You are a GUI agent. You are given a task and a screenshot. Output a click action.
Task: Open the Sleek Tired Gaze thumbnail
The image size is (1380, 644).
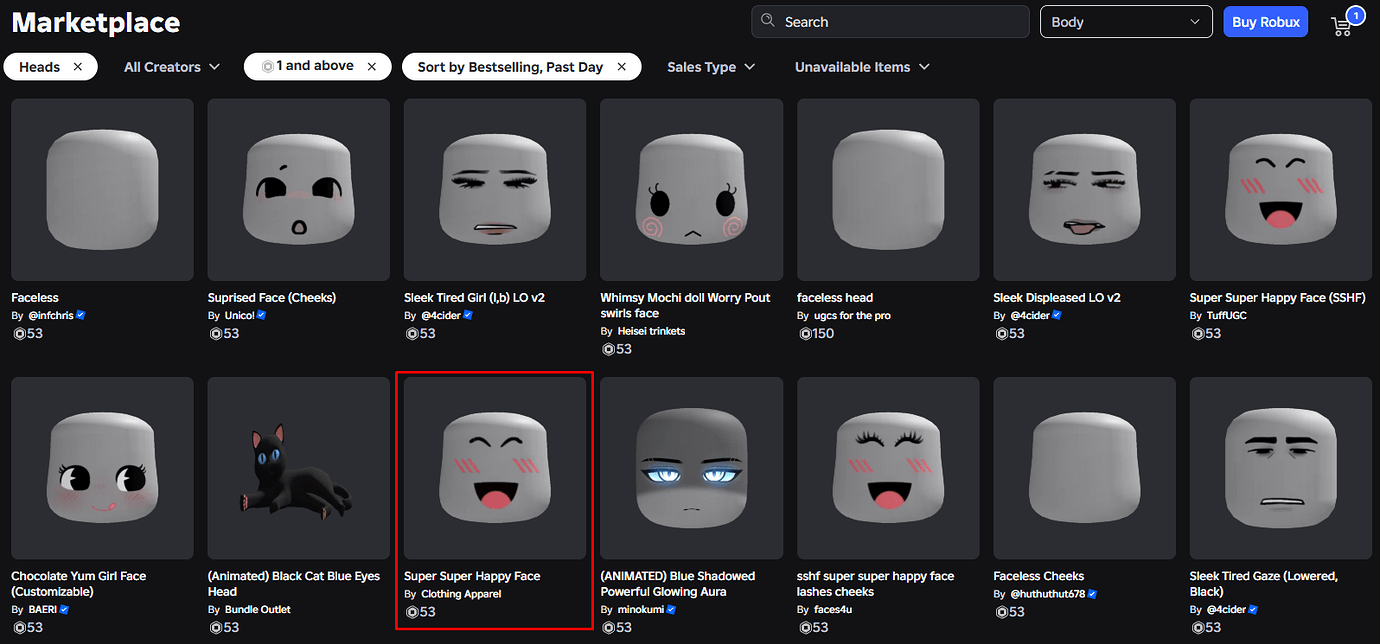[1281, 468]
